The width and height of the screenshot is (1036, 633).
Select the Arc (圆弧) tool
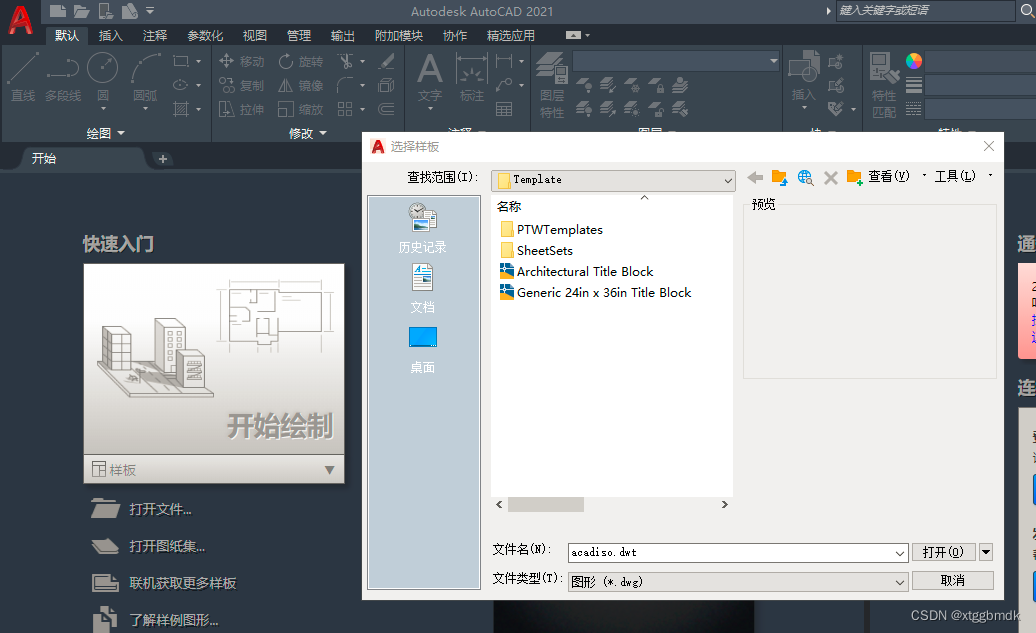(x=145, y=78)
